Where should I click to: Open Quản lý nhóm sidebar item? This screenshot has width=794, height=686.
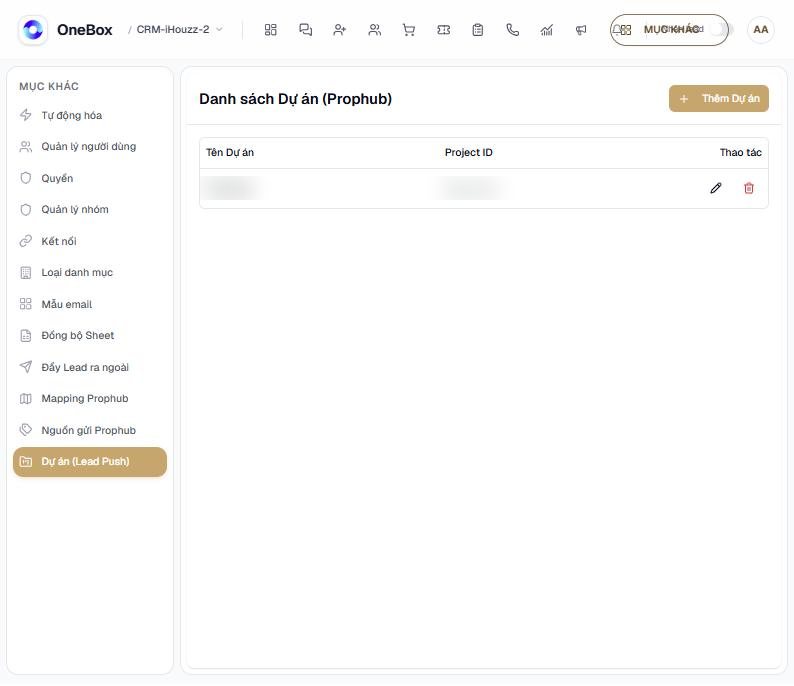[x=90, y=210]
